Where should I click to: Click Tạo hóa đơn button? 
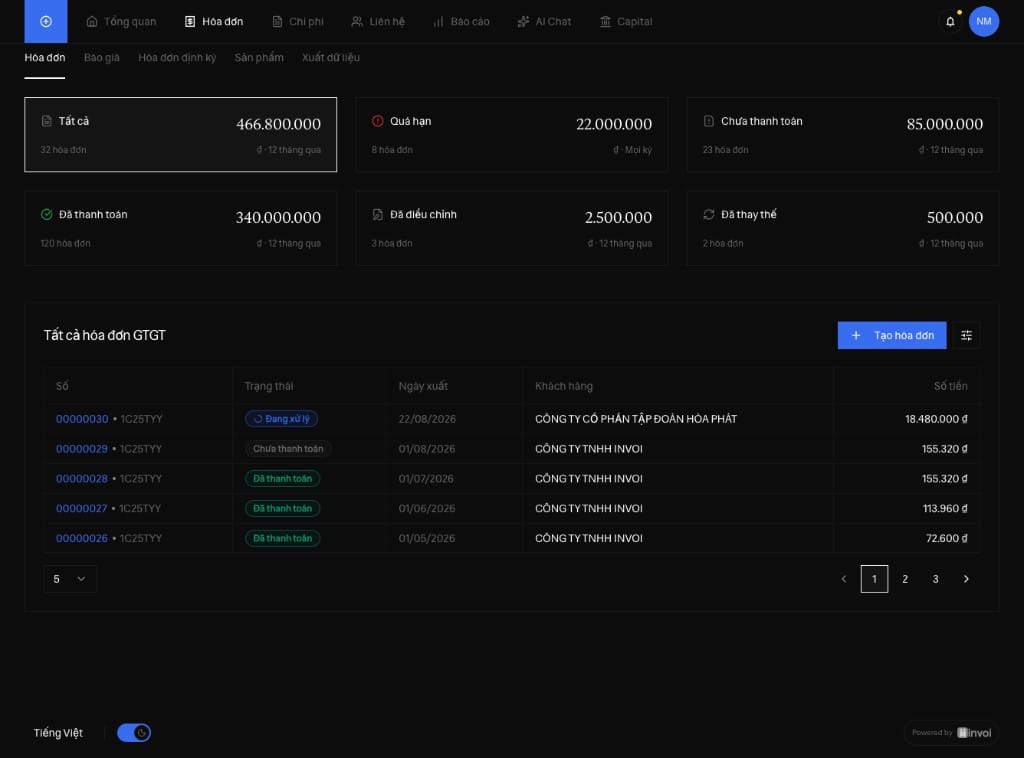click(892, 336)
